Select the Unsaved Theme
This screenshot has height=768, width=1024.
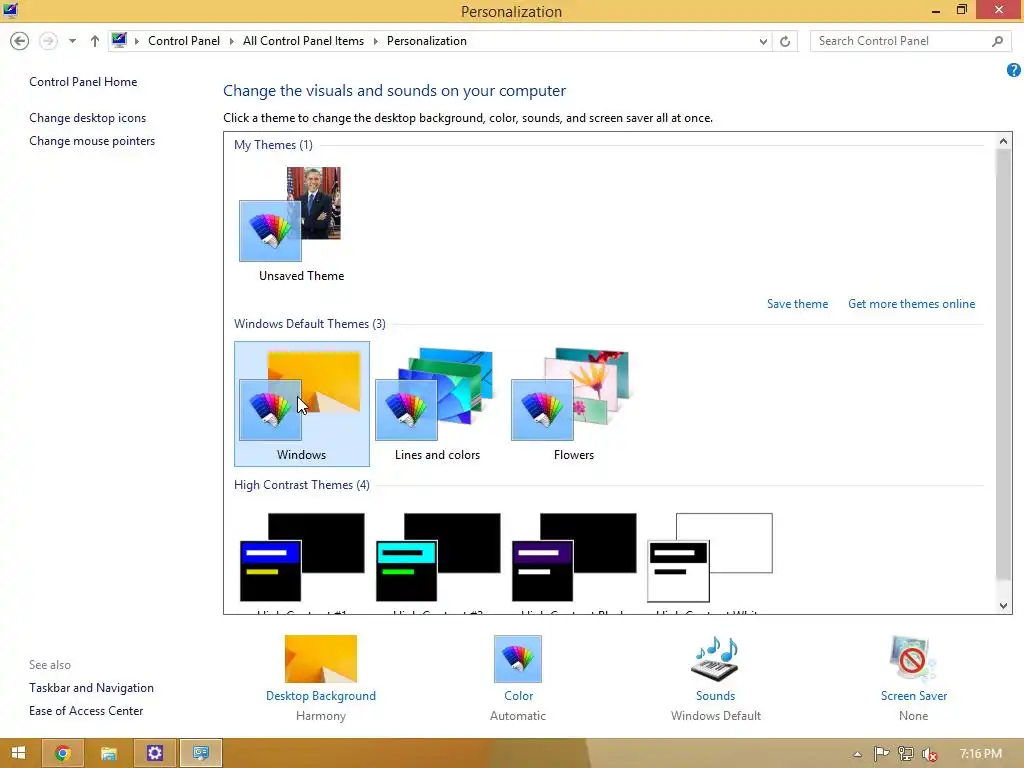[302, 224]
